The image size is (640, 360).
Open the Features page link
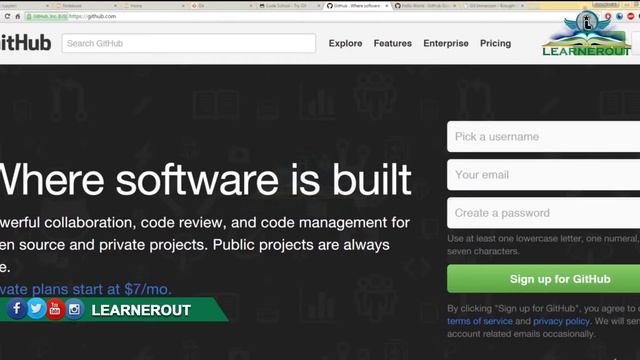(393, 43)
